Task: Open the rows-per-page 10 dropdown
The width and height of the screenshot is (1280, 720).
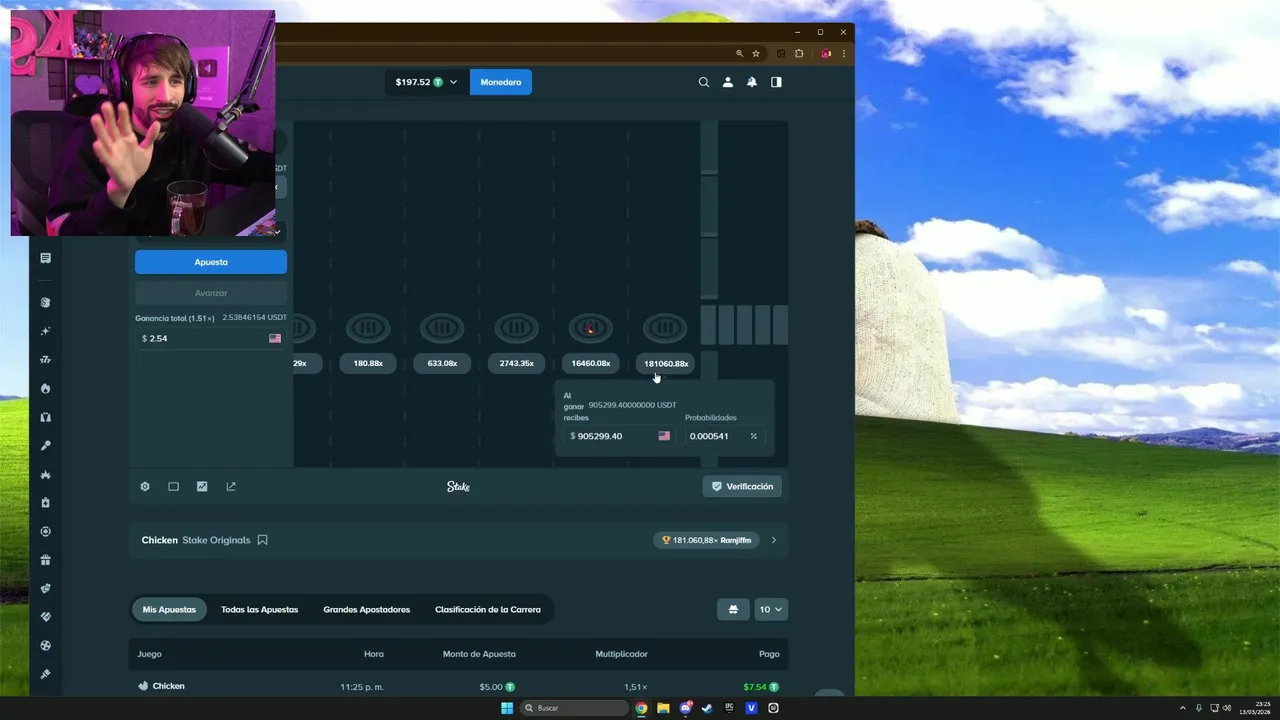Action: 771,609
